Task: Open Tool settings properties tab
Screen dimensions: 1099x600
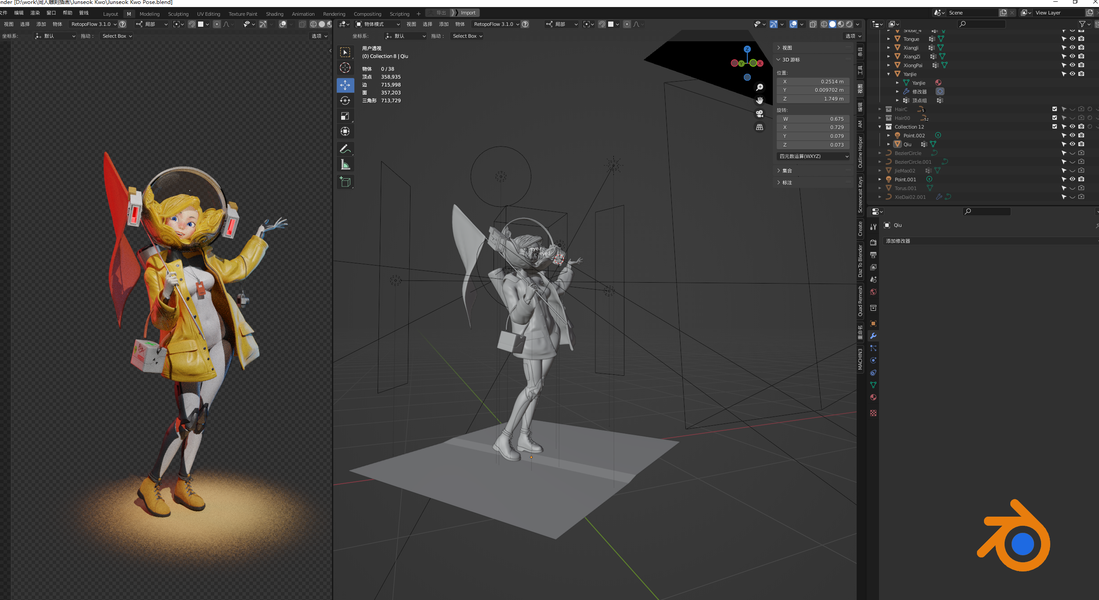Action: click(x=873, y=226)
